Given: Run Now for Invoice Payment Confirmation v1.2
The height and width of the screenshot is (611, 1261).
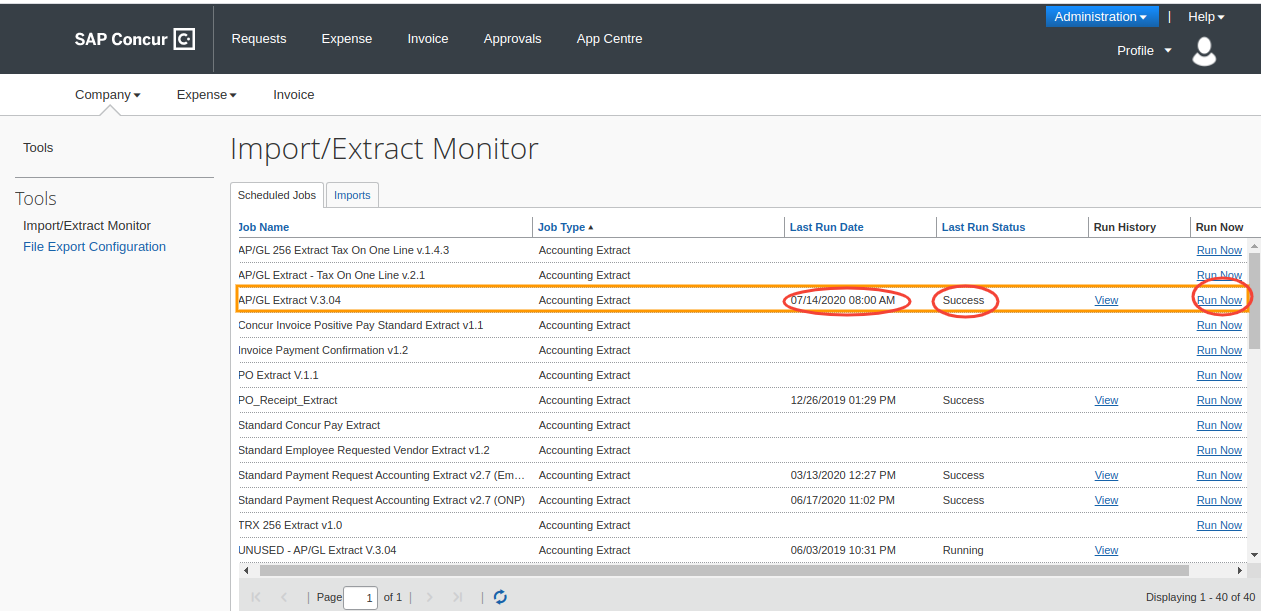Looking at the screenshot, I should click(1219, 350).
